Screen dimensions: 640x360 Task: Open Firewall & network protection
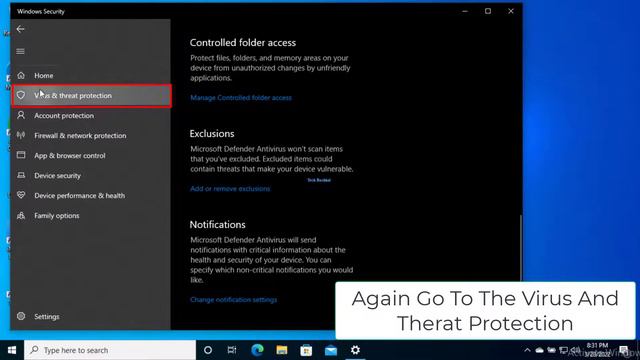pos(91,136)
